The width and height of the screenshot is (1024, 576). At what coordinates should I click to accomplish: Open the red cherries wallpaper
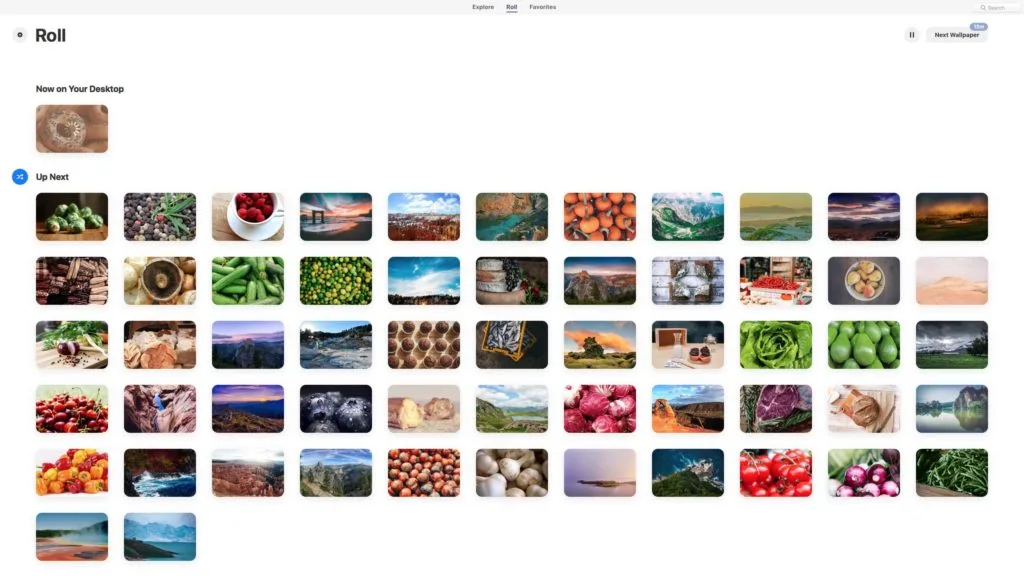72,409
